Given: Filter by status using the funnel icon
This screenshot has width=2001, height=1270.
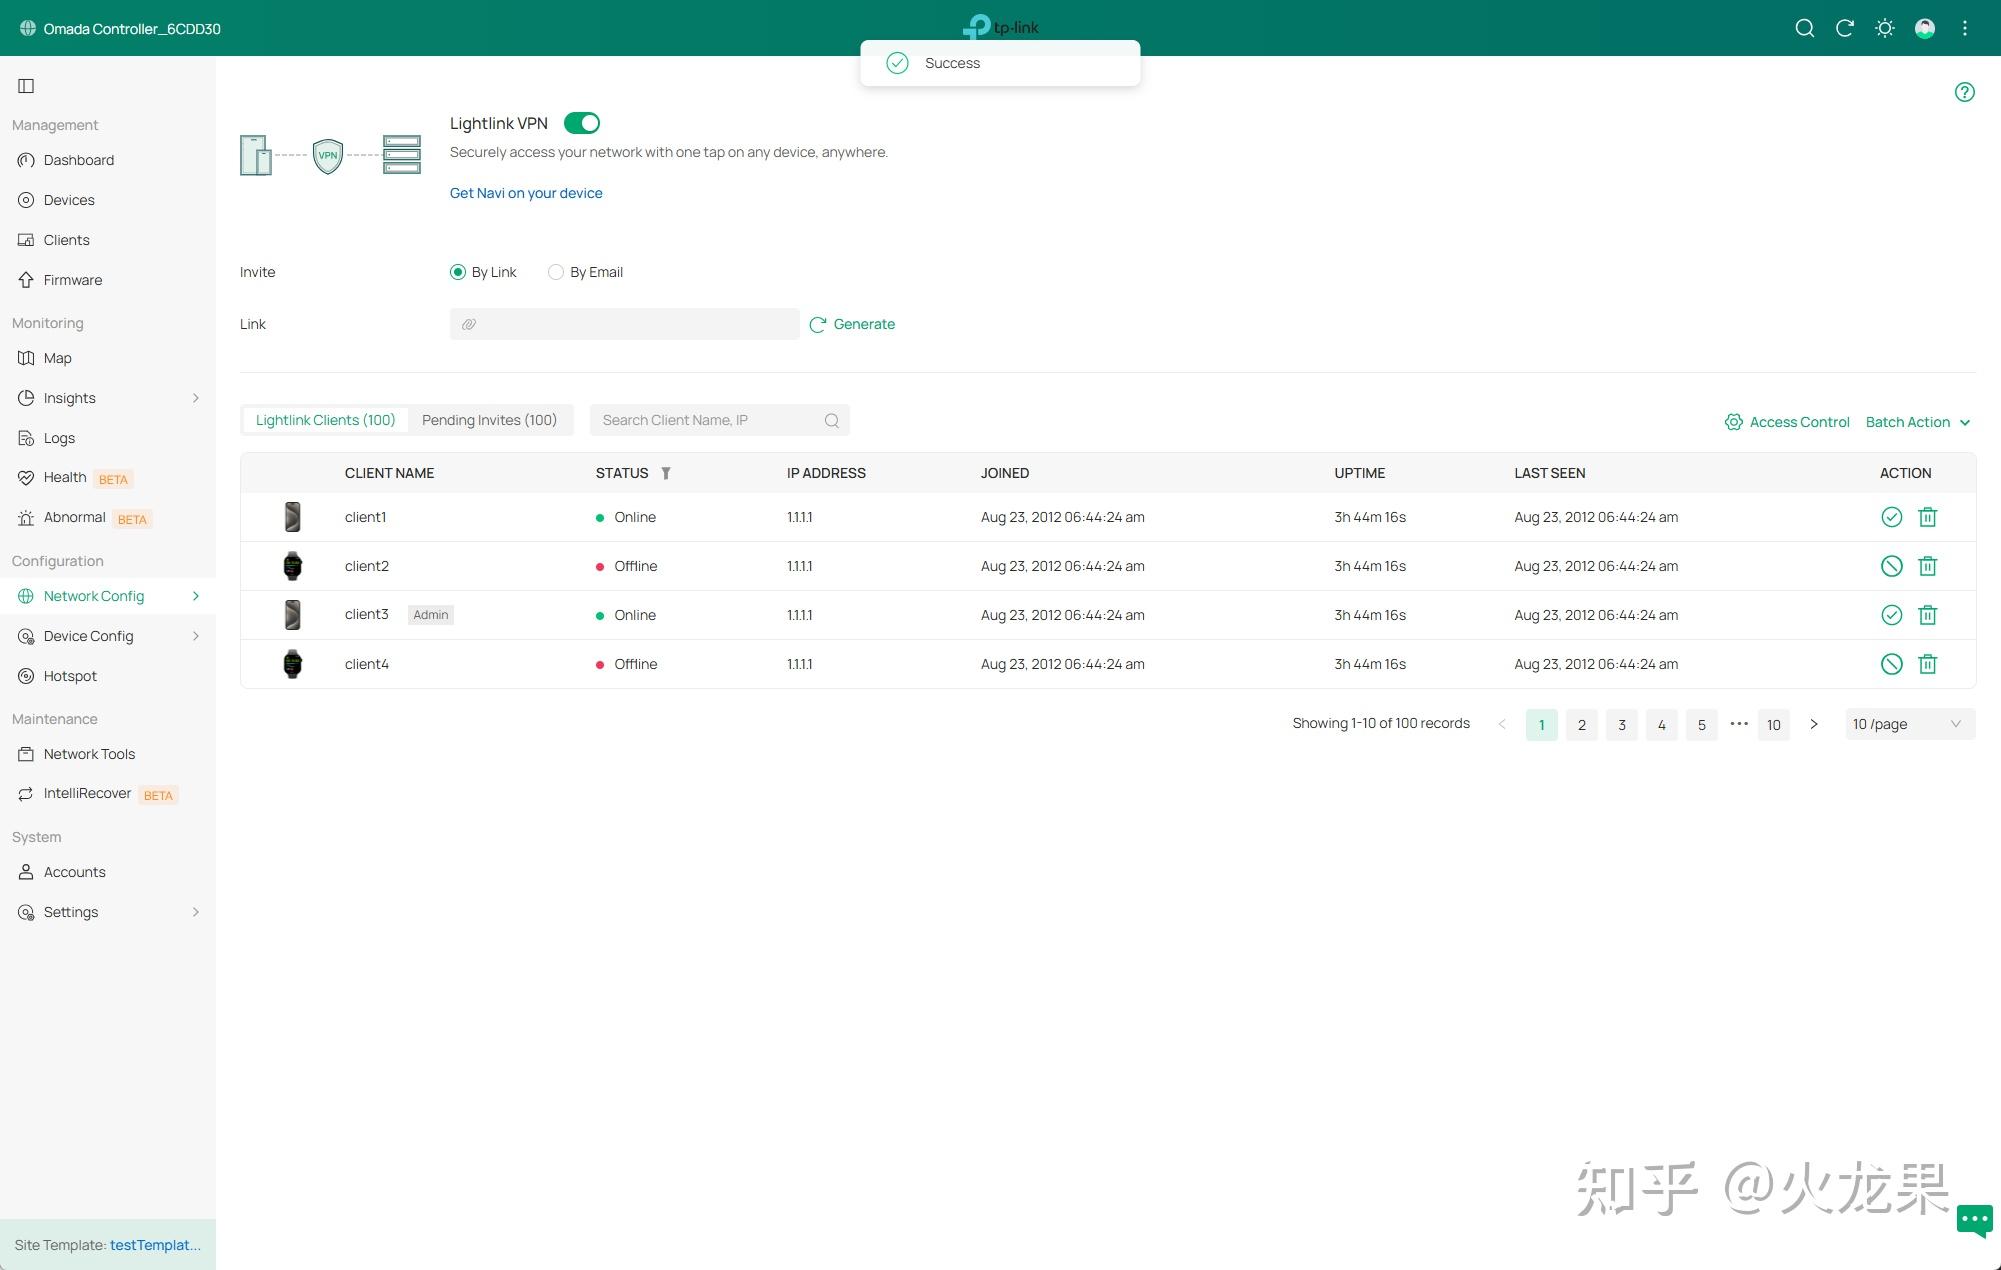Looking at the screenshot, I should tap(665, 473).
